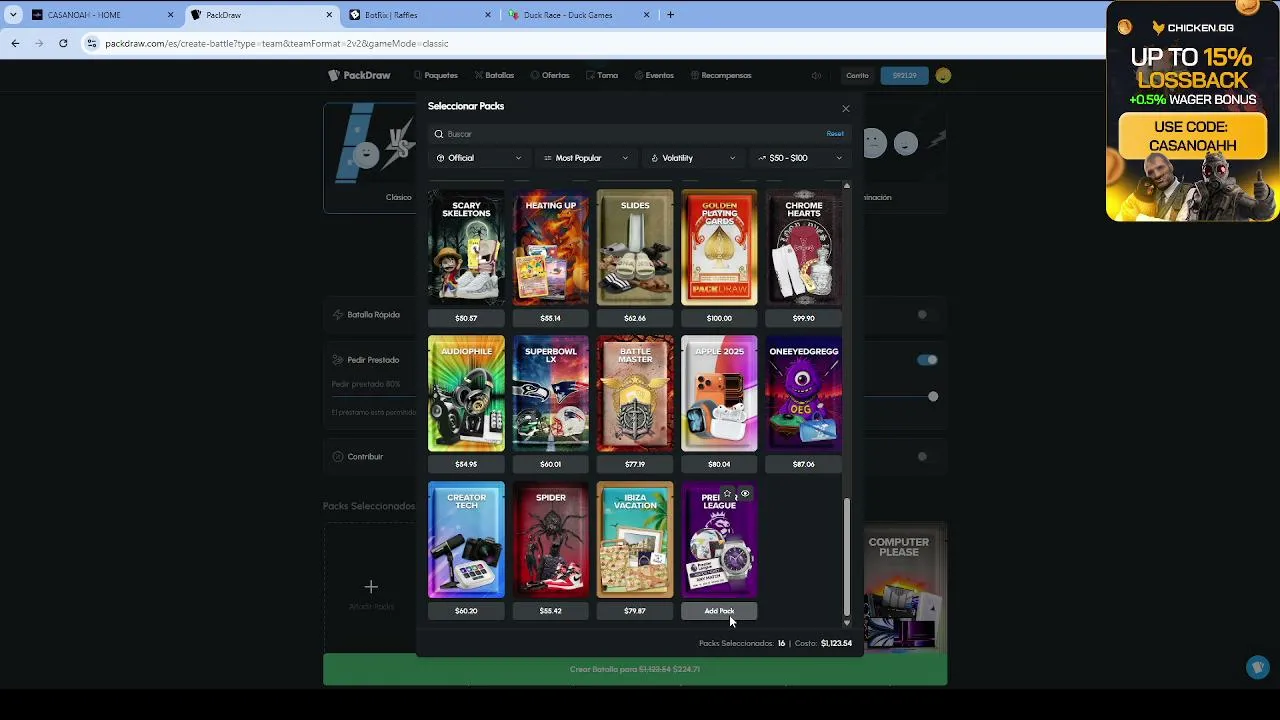Viewport: 1280px width, 720px height.
Task: Switch to the Botflix Raffles browser tab
Action: (x=420, y=15)
